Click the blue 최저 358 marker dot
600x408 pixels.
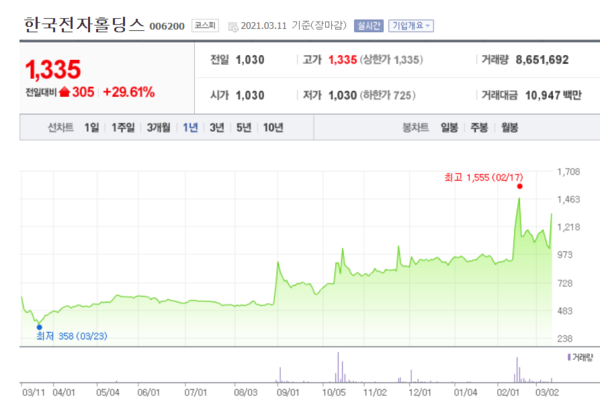point(39,327)
